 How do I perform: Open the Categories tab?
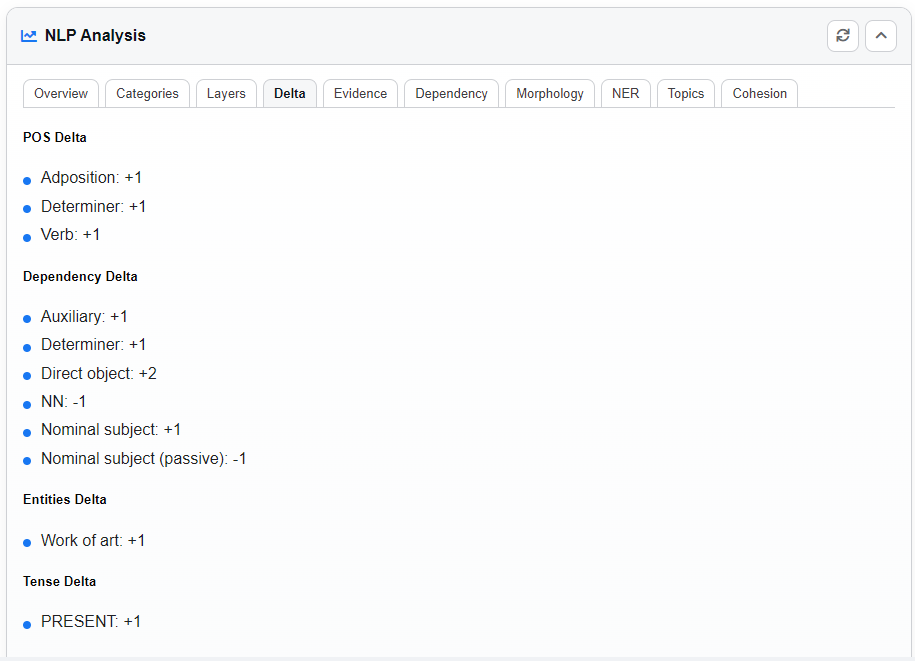147,93
